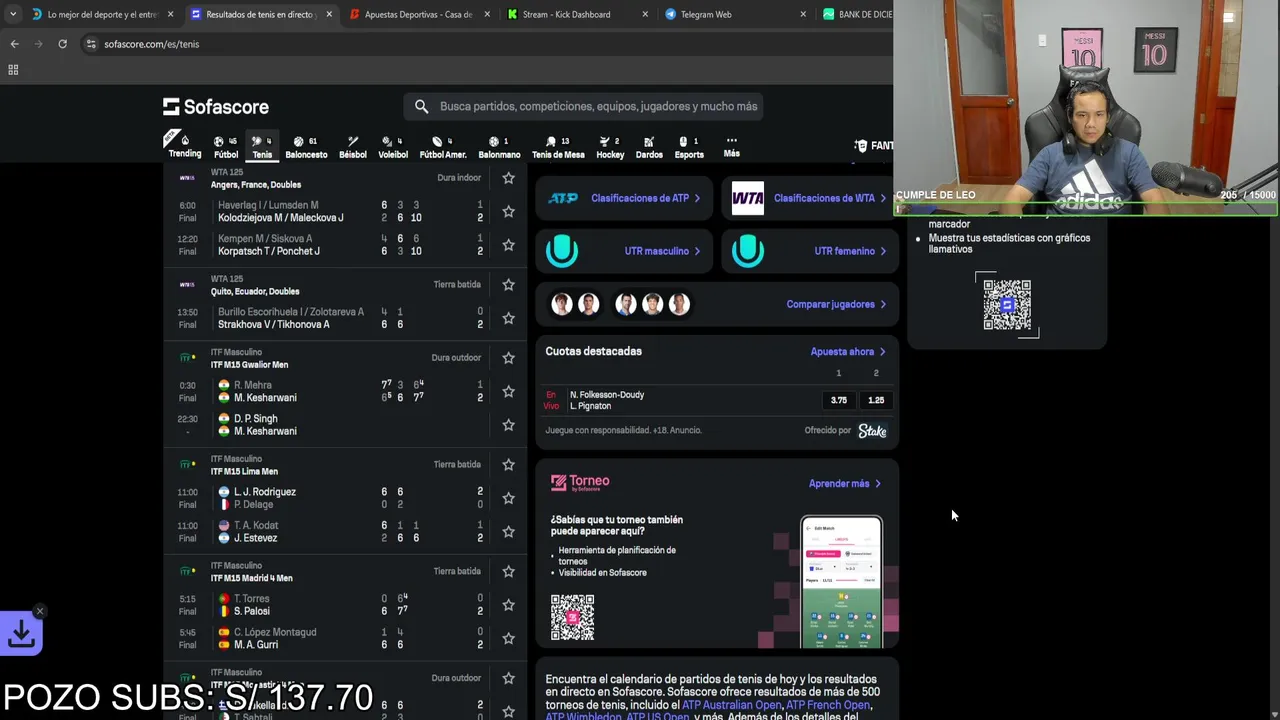The height and width of the screenshot is (720, 1280).
Task: Close the Resultados de tenis tab
Action: pyautogui.click(x=328, y=15)
